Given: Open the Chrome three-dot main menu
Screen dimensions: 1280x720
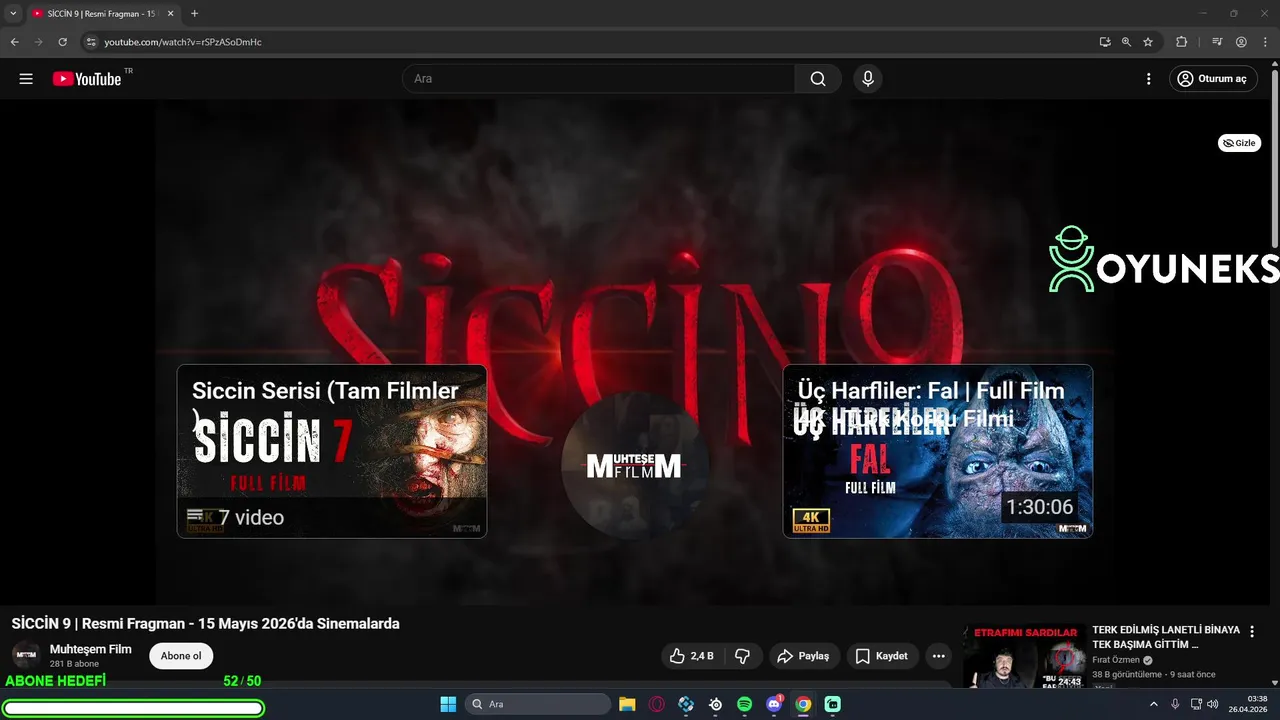Looking at the screenshot, I should [1264, 42].
